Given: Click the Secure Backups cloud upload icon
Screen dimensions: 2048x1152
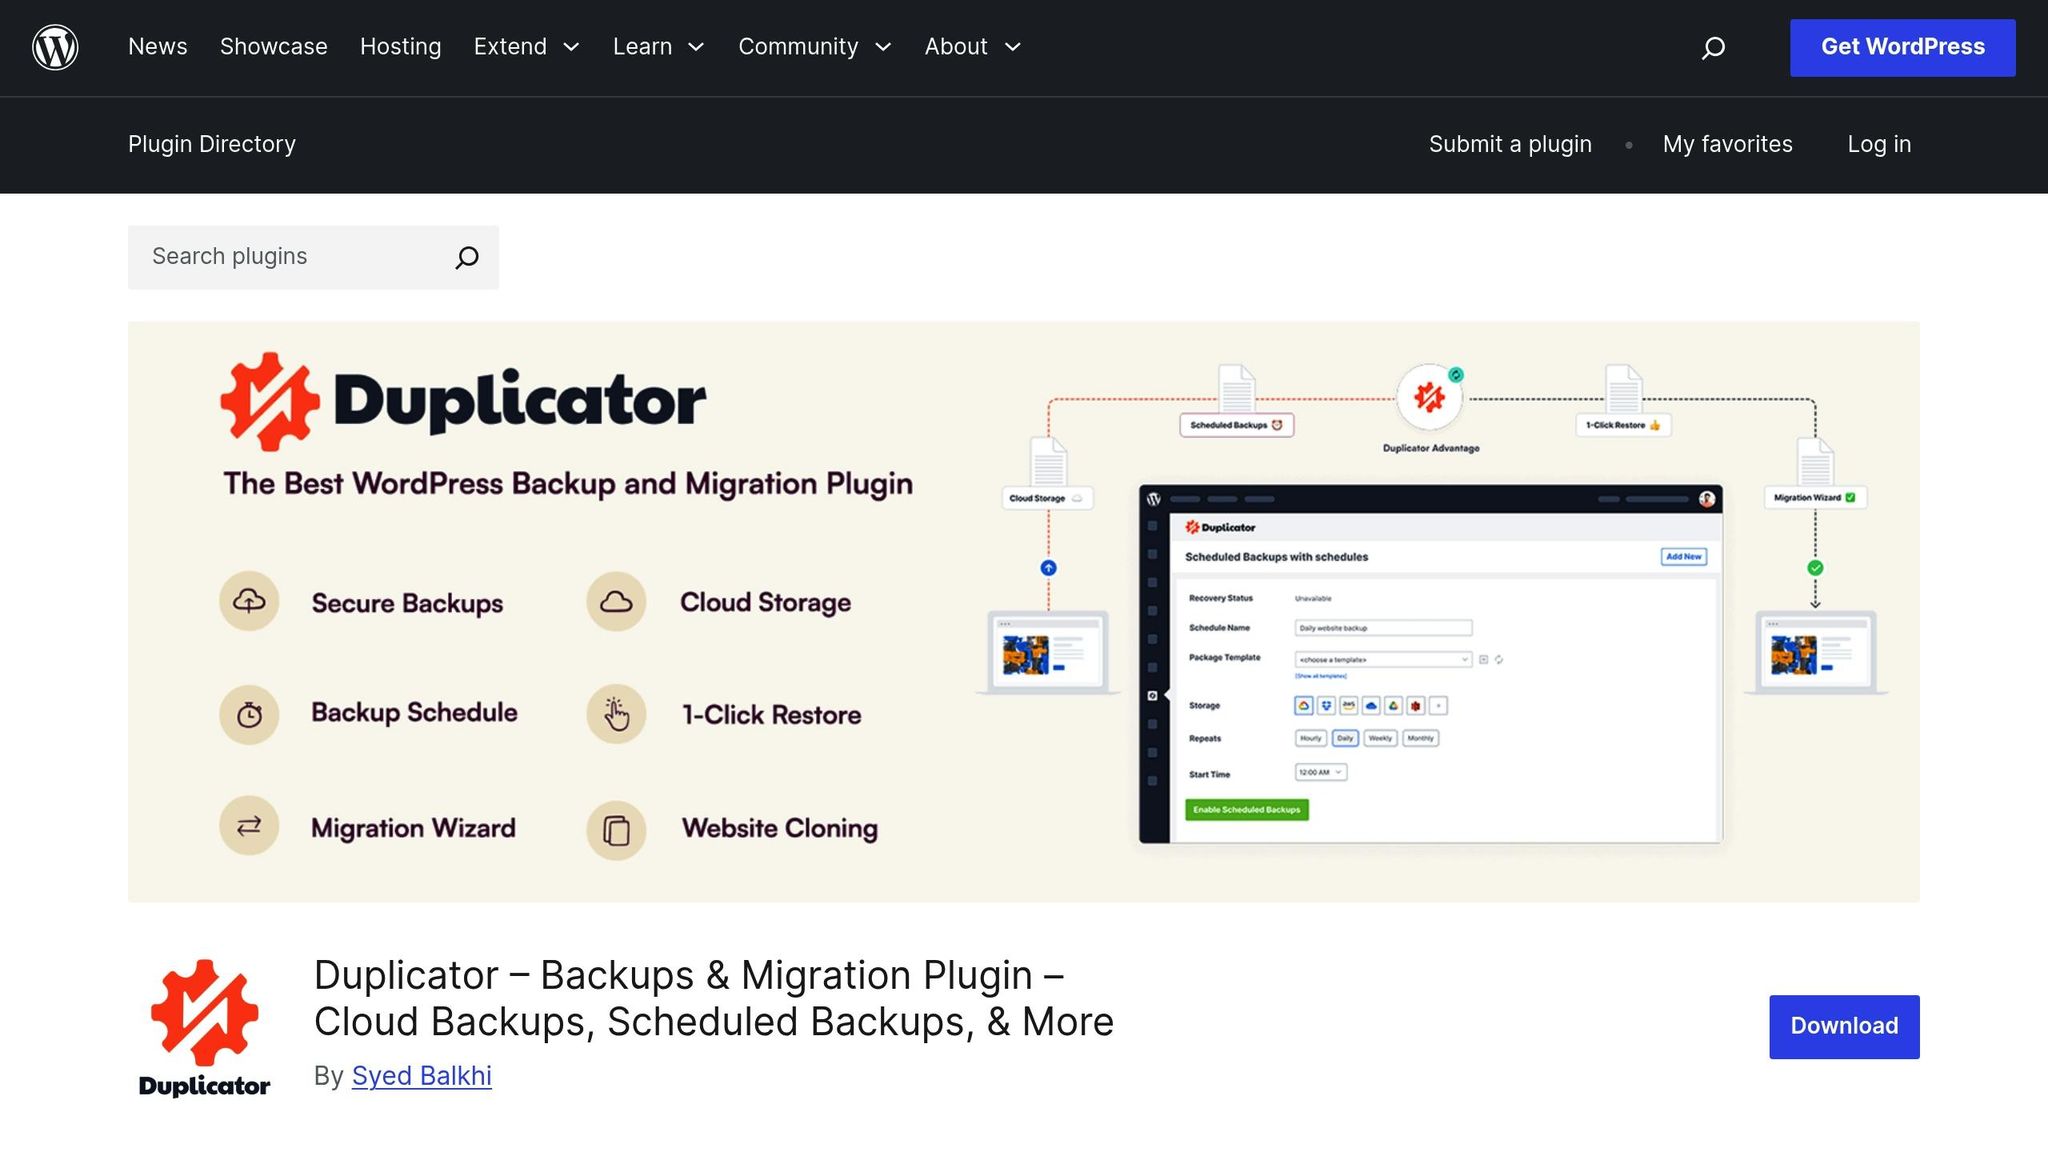Looking at the screenshot, I should click(249, 601).
